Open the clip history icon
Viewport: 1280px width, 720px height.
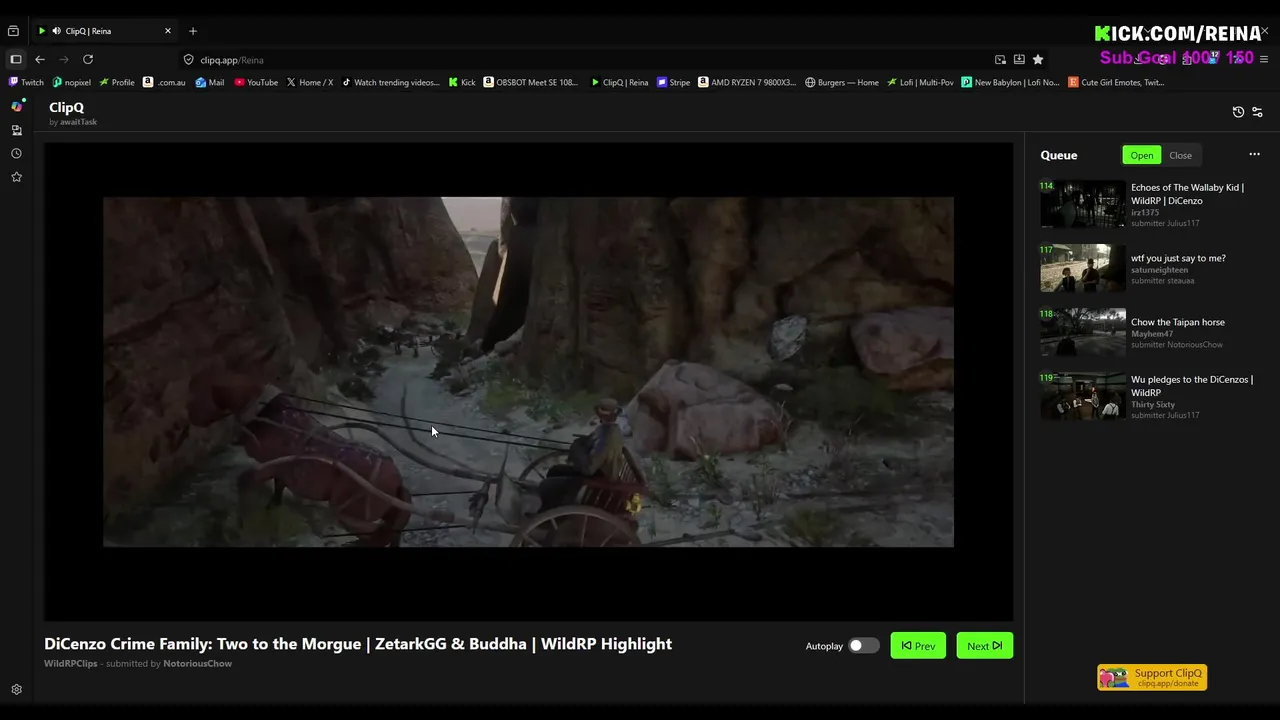coord(1238,112)
